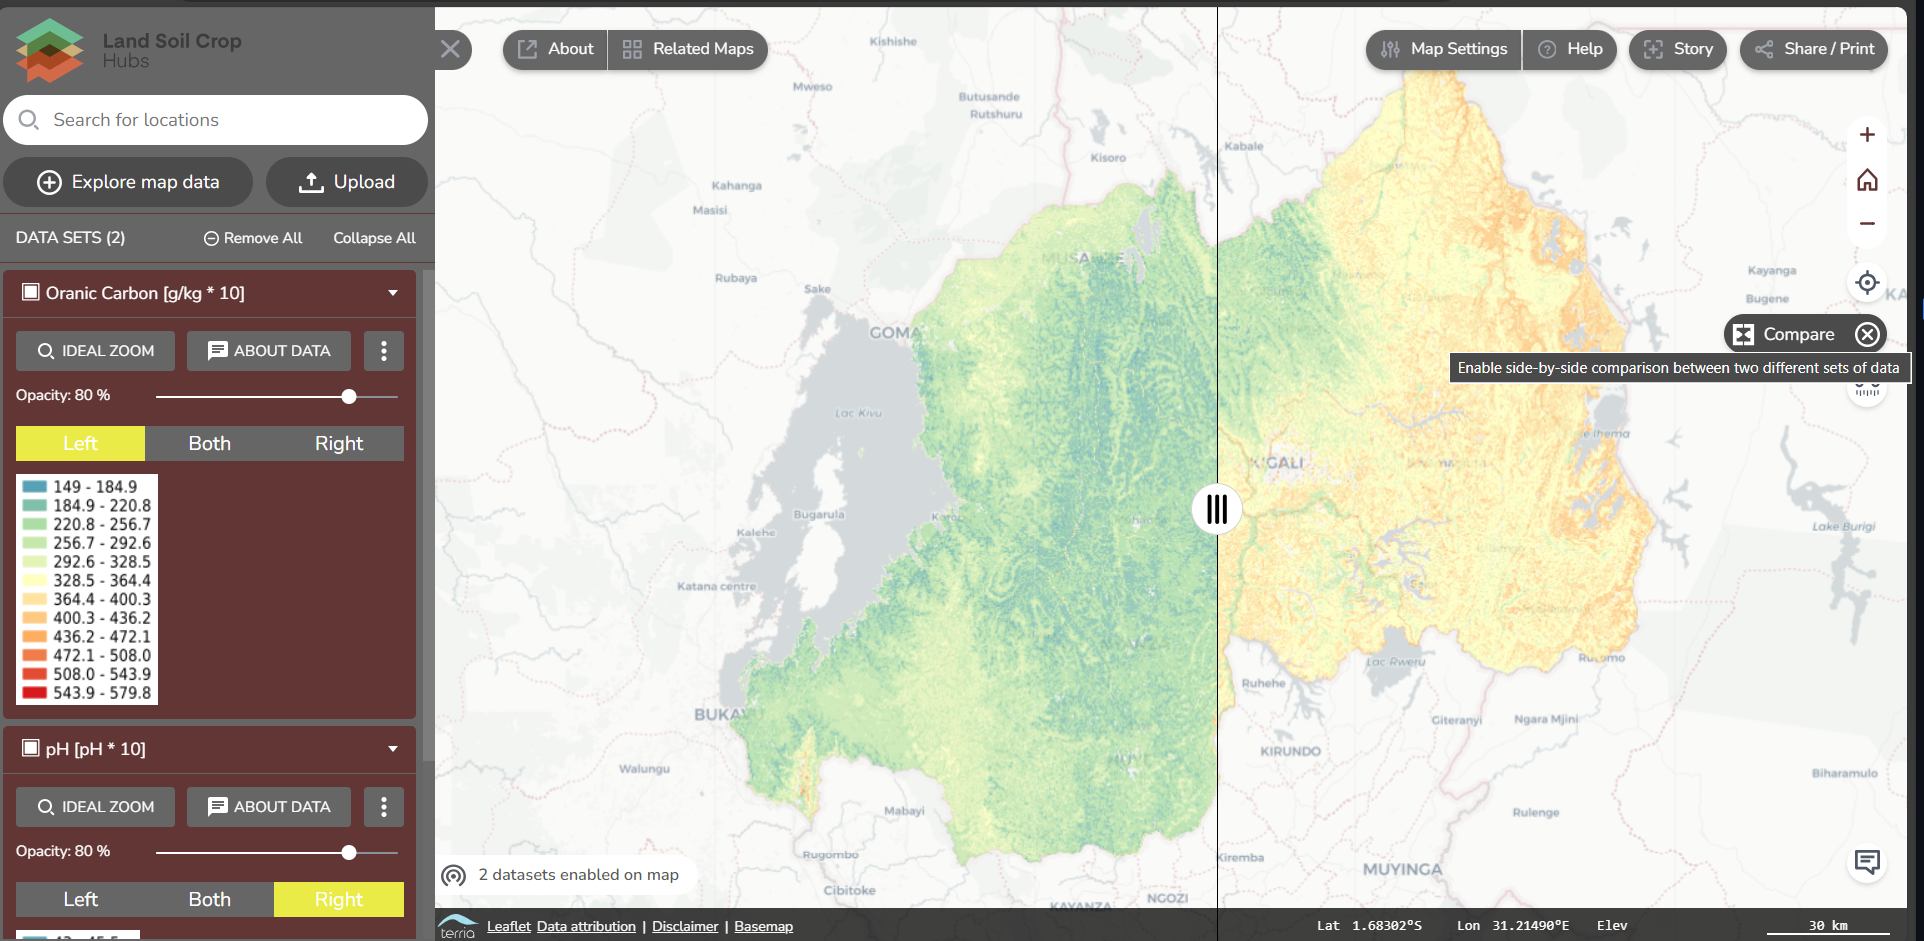Collapse All datasets in workbench

(x=374, y=238)
